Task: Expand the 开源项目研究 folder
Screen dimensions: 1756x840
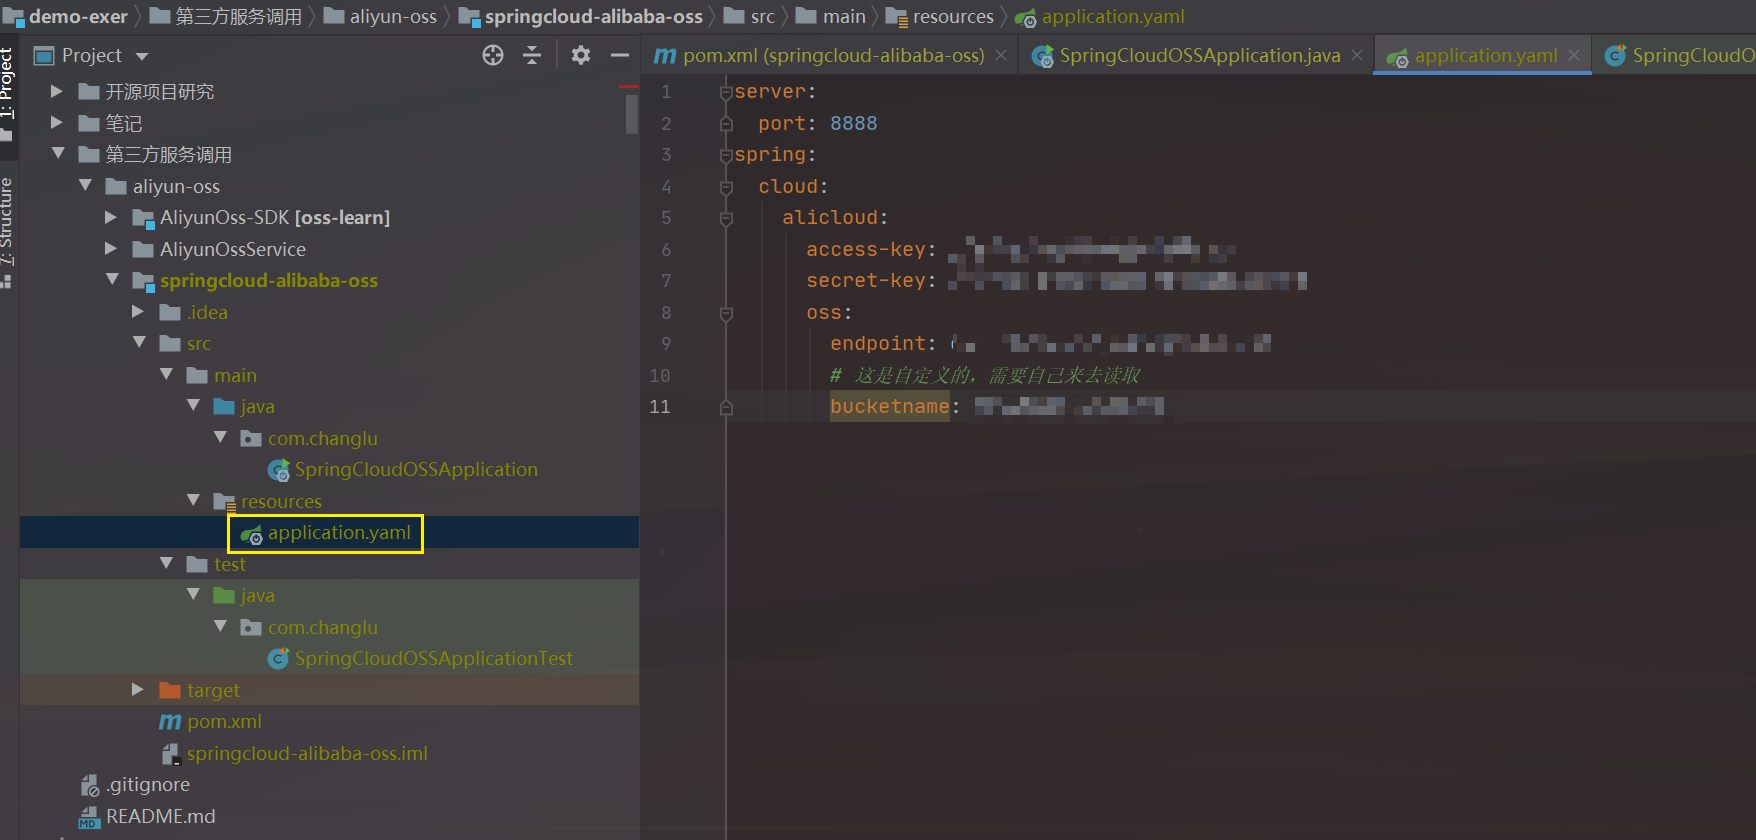Action: [57, 91]
